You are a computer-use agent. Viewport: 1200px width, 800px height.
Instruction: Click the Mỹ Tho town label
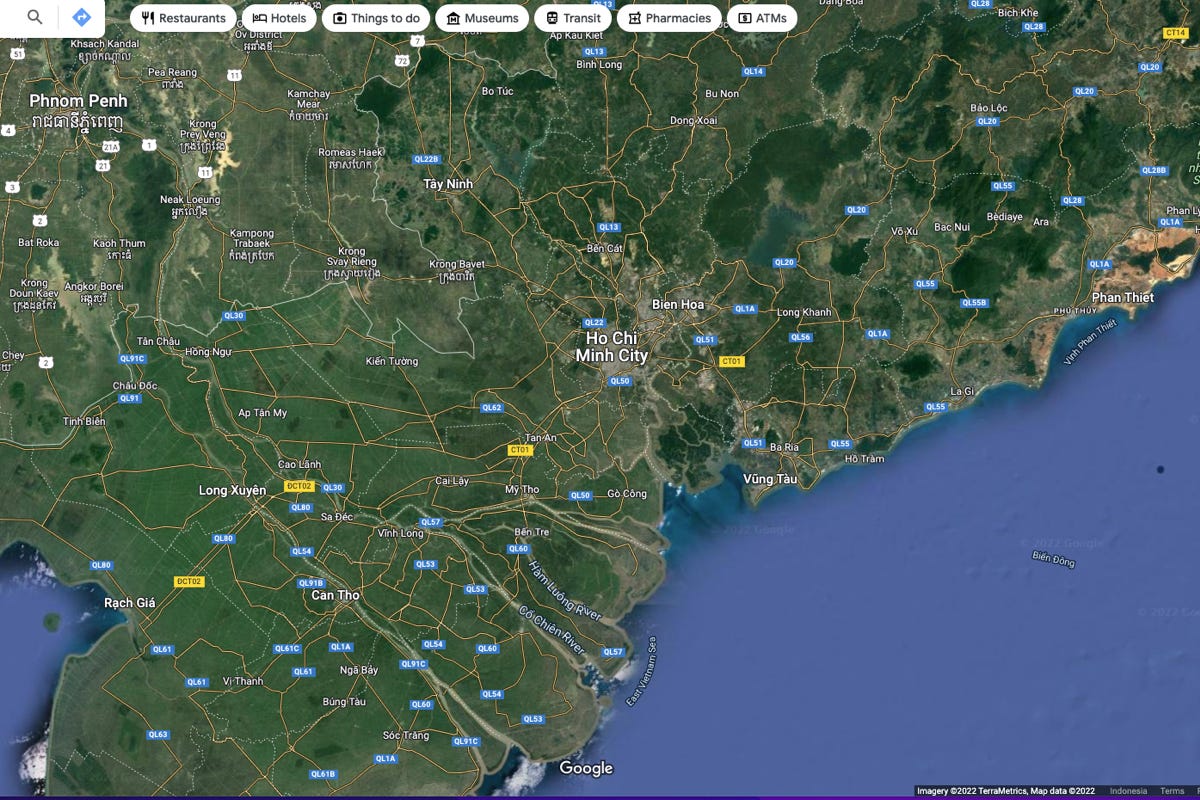[522, 489]
